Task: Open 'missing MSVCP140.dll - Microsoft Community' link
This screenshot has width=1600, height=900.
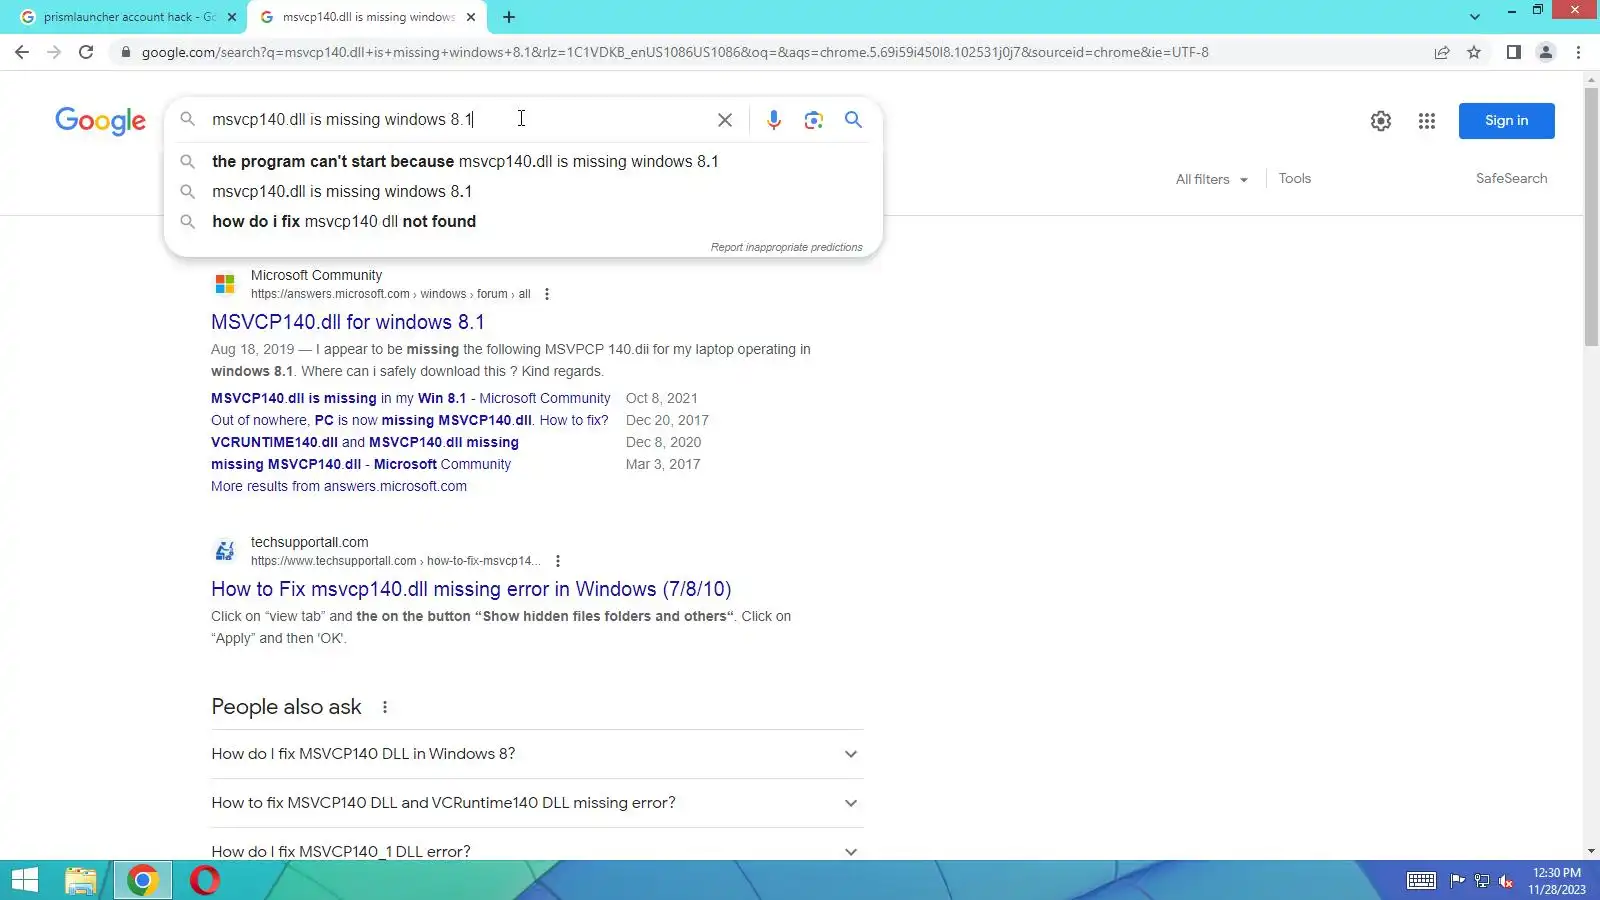Action: [x=361, y=464]
